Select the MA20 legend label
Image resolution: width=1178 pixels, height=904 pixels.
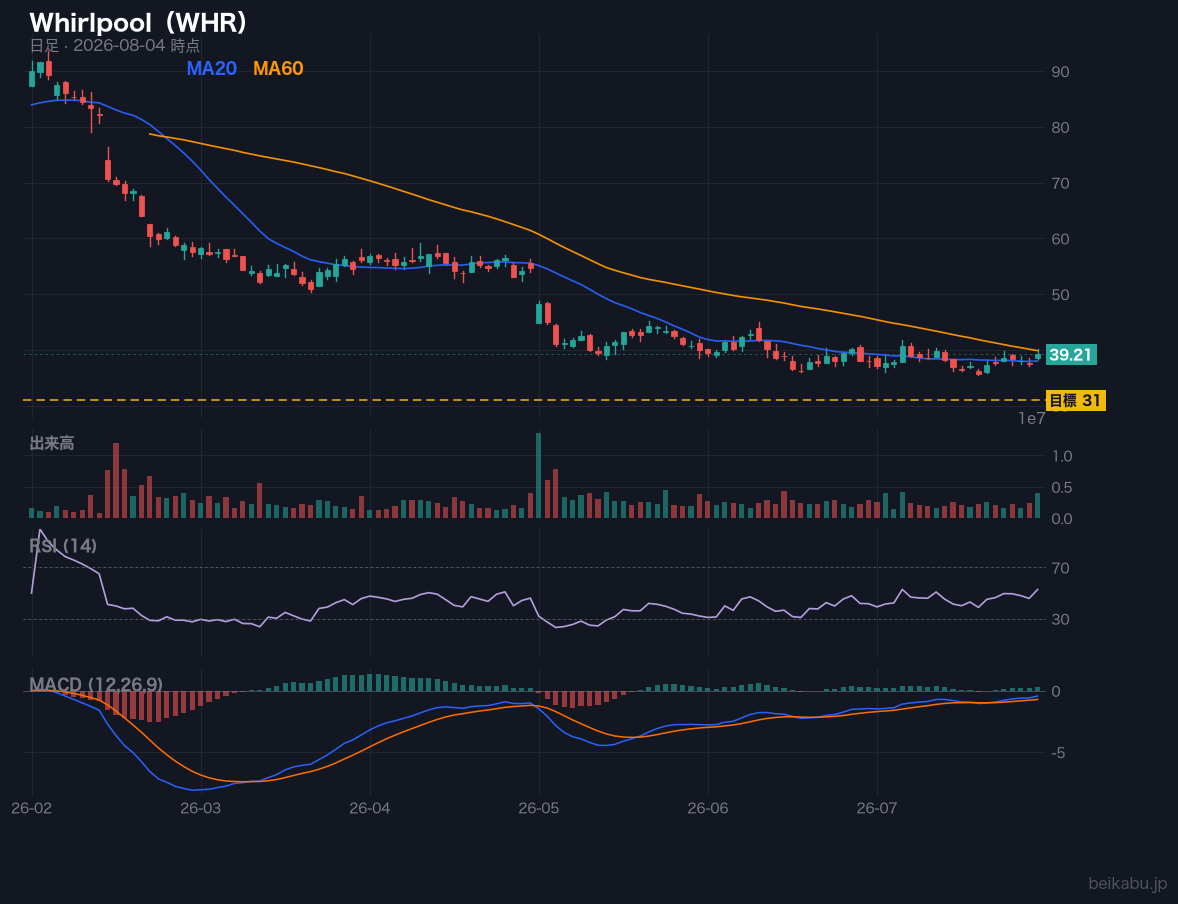coord(212,68)
